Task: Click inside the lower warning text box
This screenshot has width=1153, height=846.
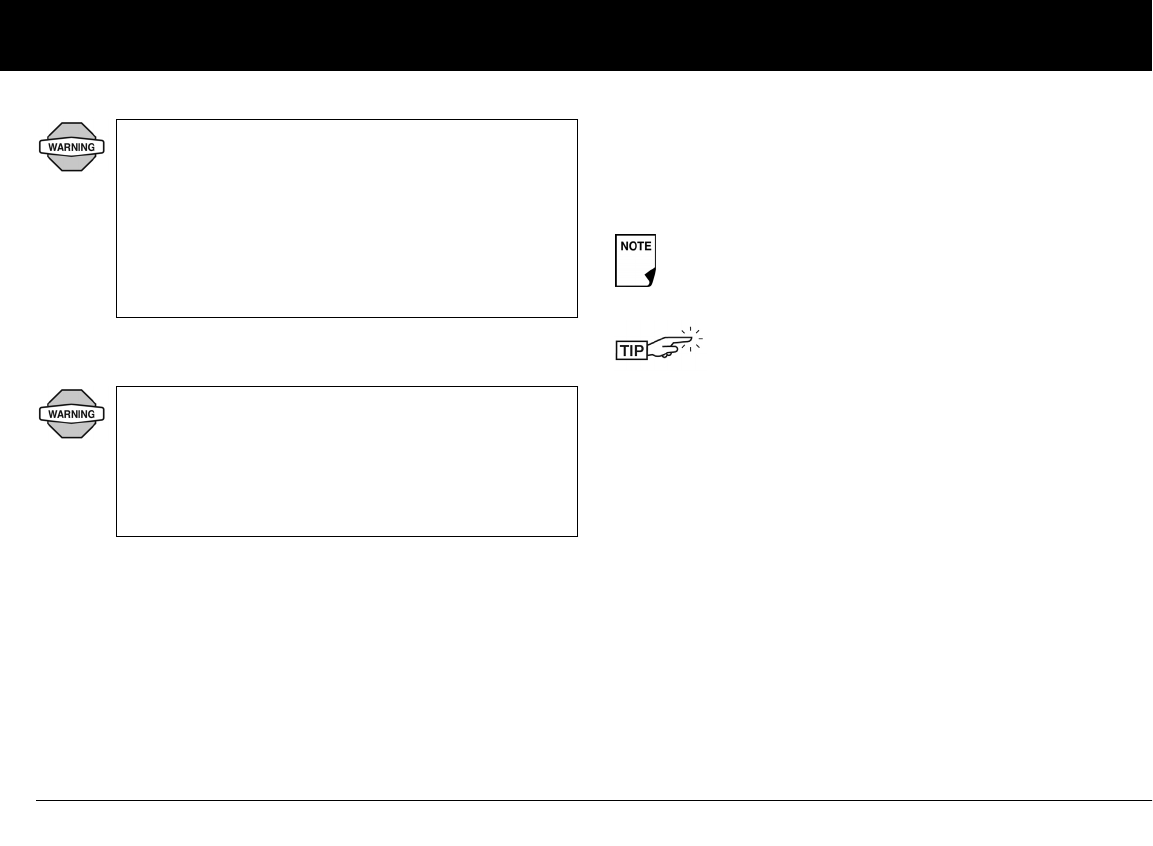Action: pos(347,461)
